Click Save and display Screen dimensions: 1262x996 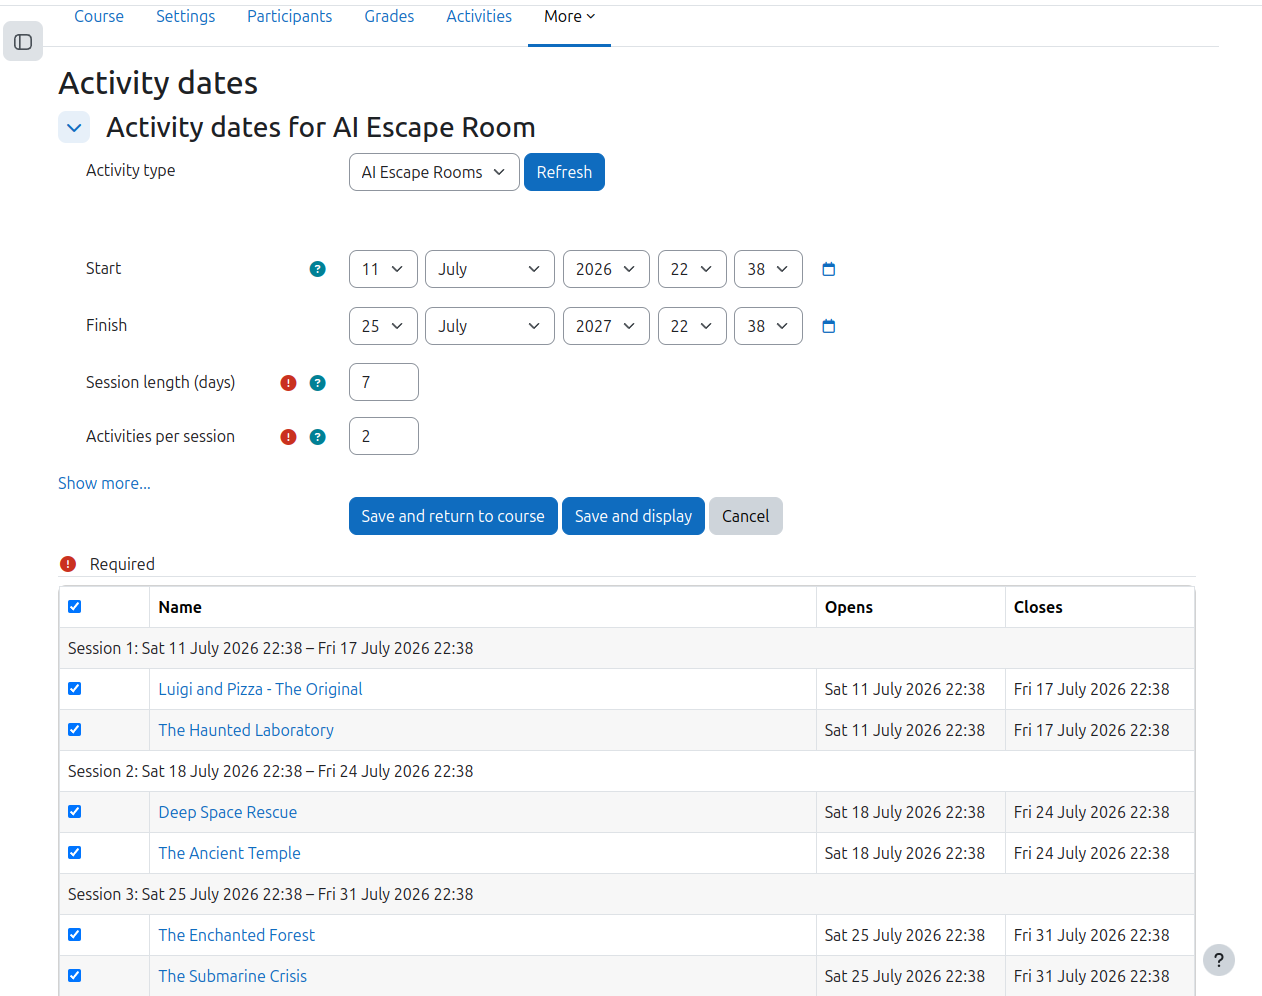(x=633, y=516)
